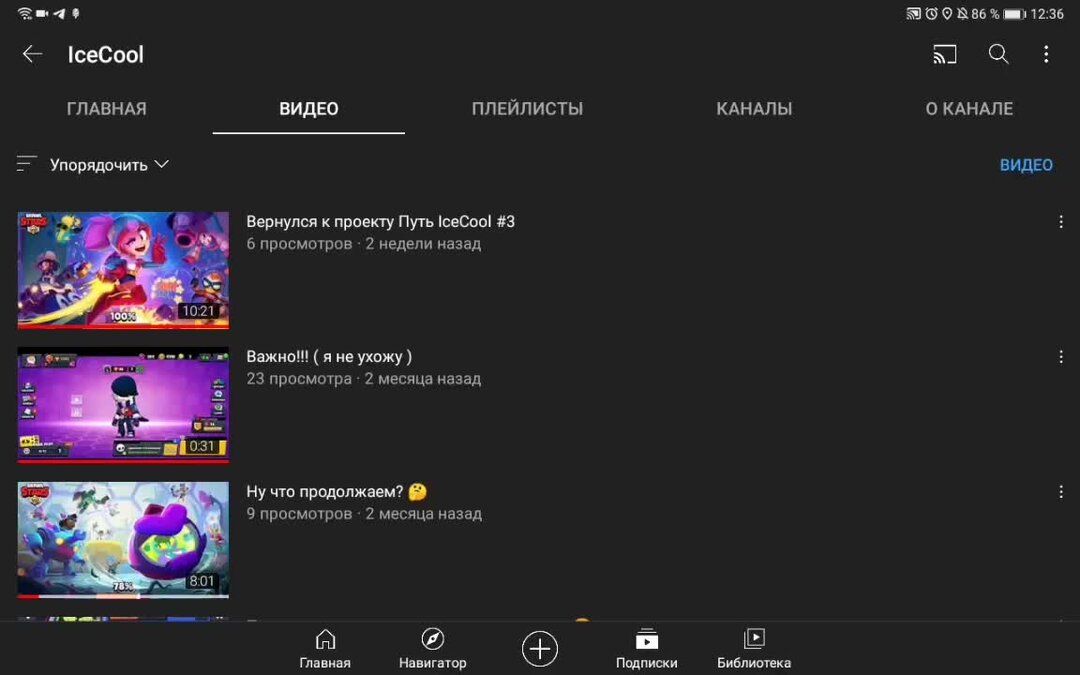Tap the IceCool channel title

click(x=105, y=54)
